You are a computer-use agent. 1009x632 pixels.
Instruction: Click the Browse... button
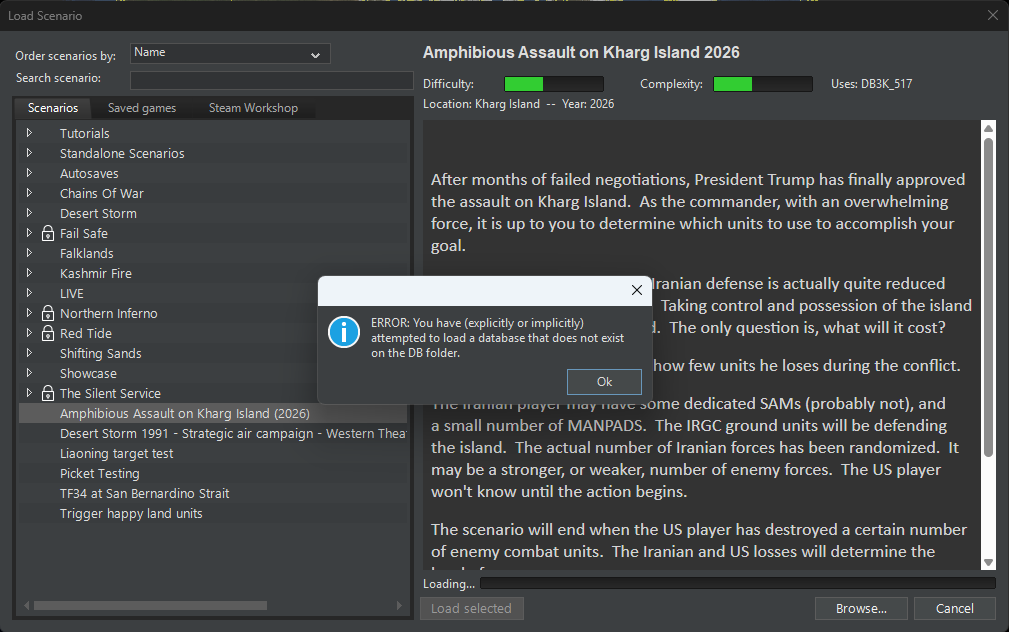pyautogui.click(x=861, y=608)
